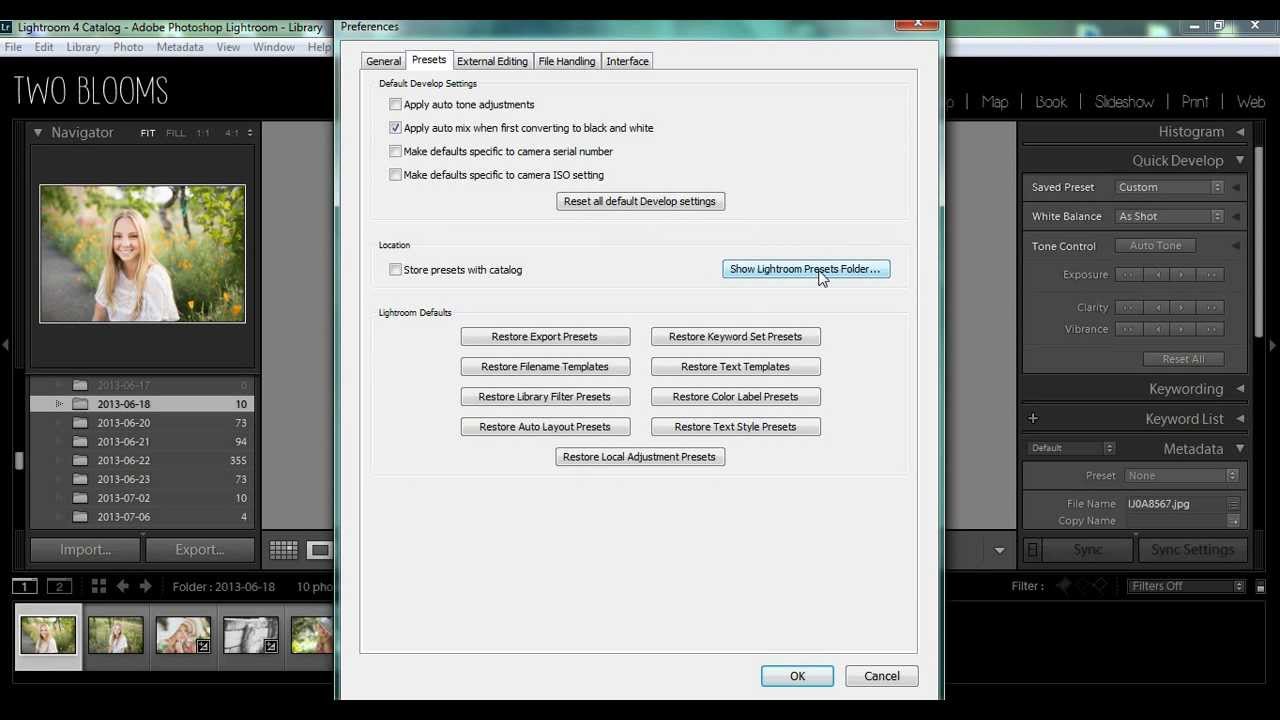The width and height of the screenshot is (1280, 720).
Task: Click the large increase Vibrance button
Action: pyautogui.click(x=1210, y=329)
